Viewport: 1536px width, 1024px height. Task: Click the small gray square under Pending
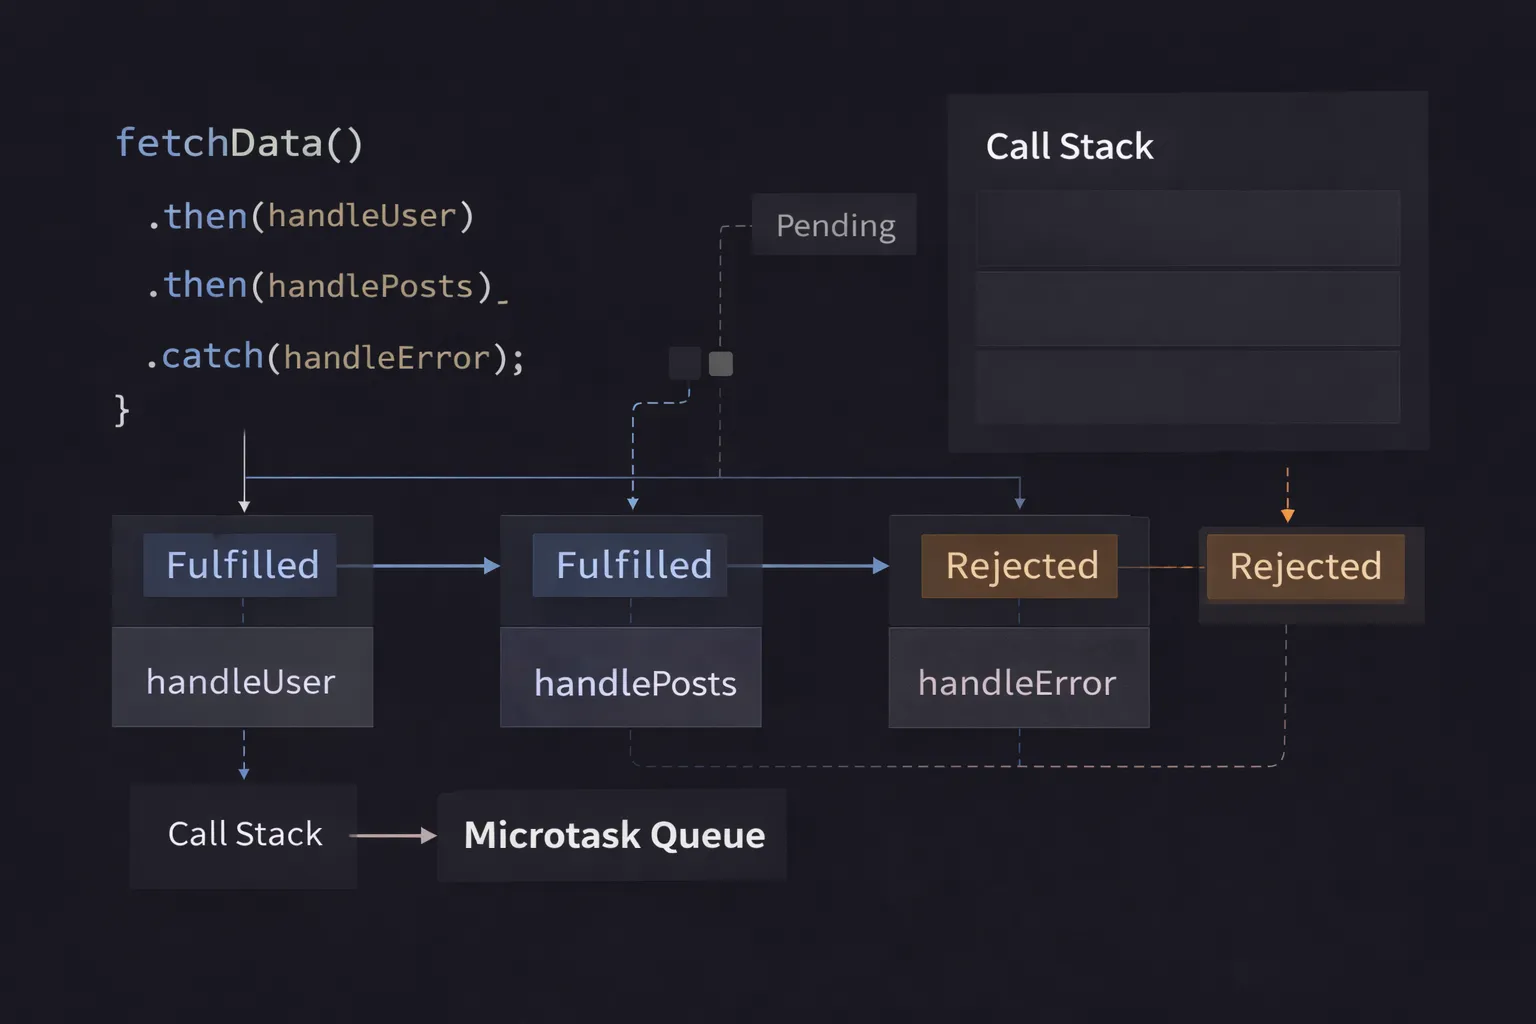point(685,363)
